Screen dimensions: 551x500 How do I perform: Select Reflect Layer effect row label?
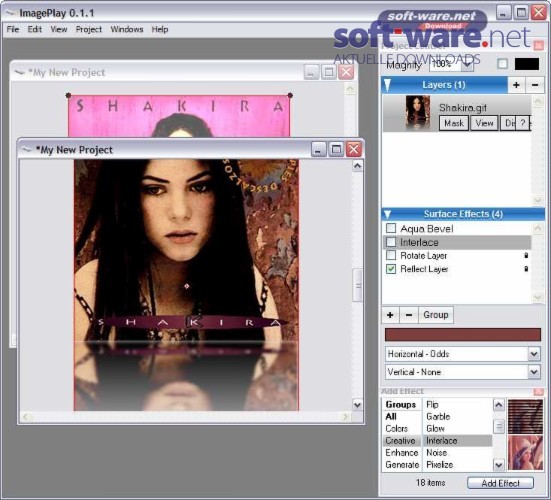click(x=424, y=269)
